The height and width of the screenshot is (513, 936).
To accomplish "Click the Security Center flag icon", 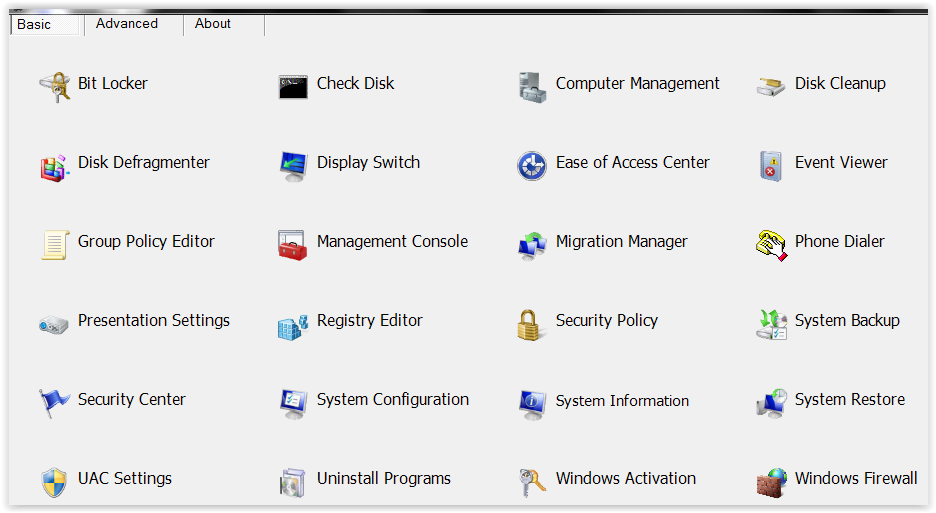I will click(x=54, y=402).
